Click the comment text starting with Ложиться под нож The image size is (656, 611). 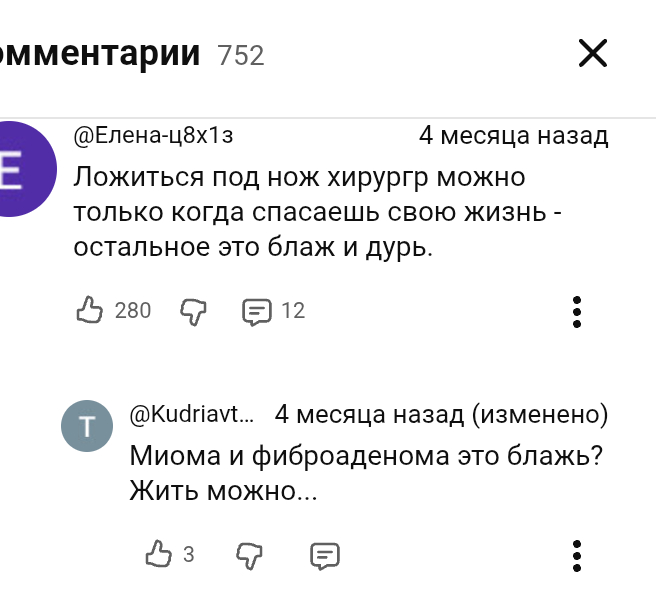click(300, 212)
